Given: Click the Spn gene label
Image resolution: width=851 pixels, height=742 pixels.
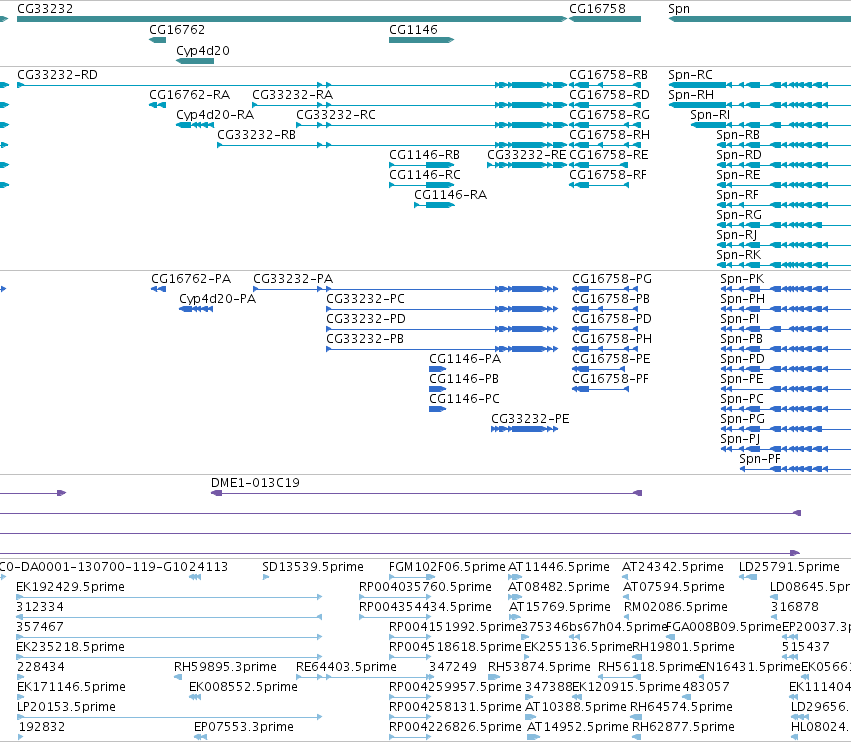Looking at the screenshot, I should (679, 9).
